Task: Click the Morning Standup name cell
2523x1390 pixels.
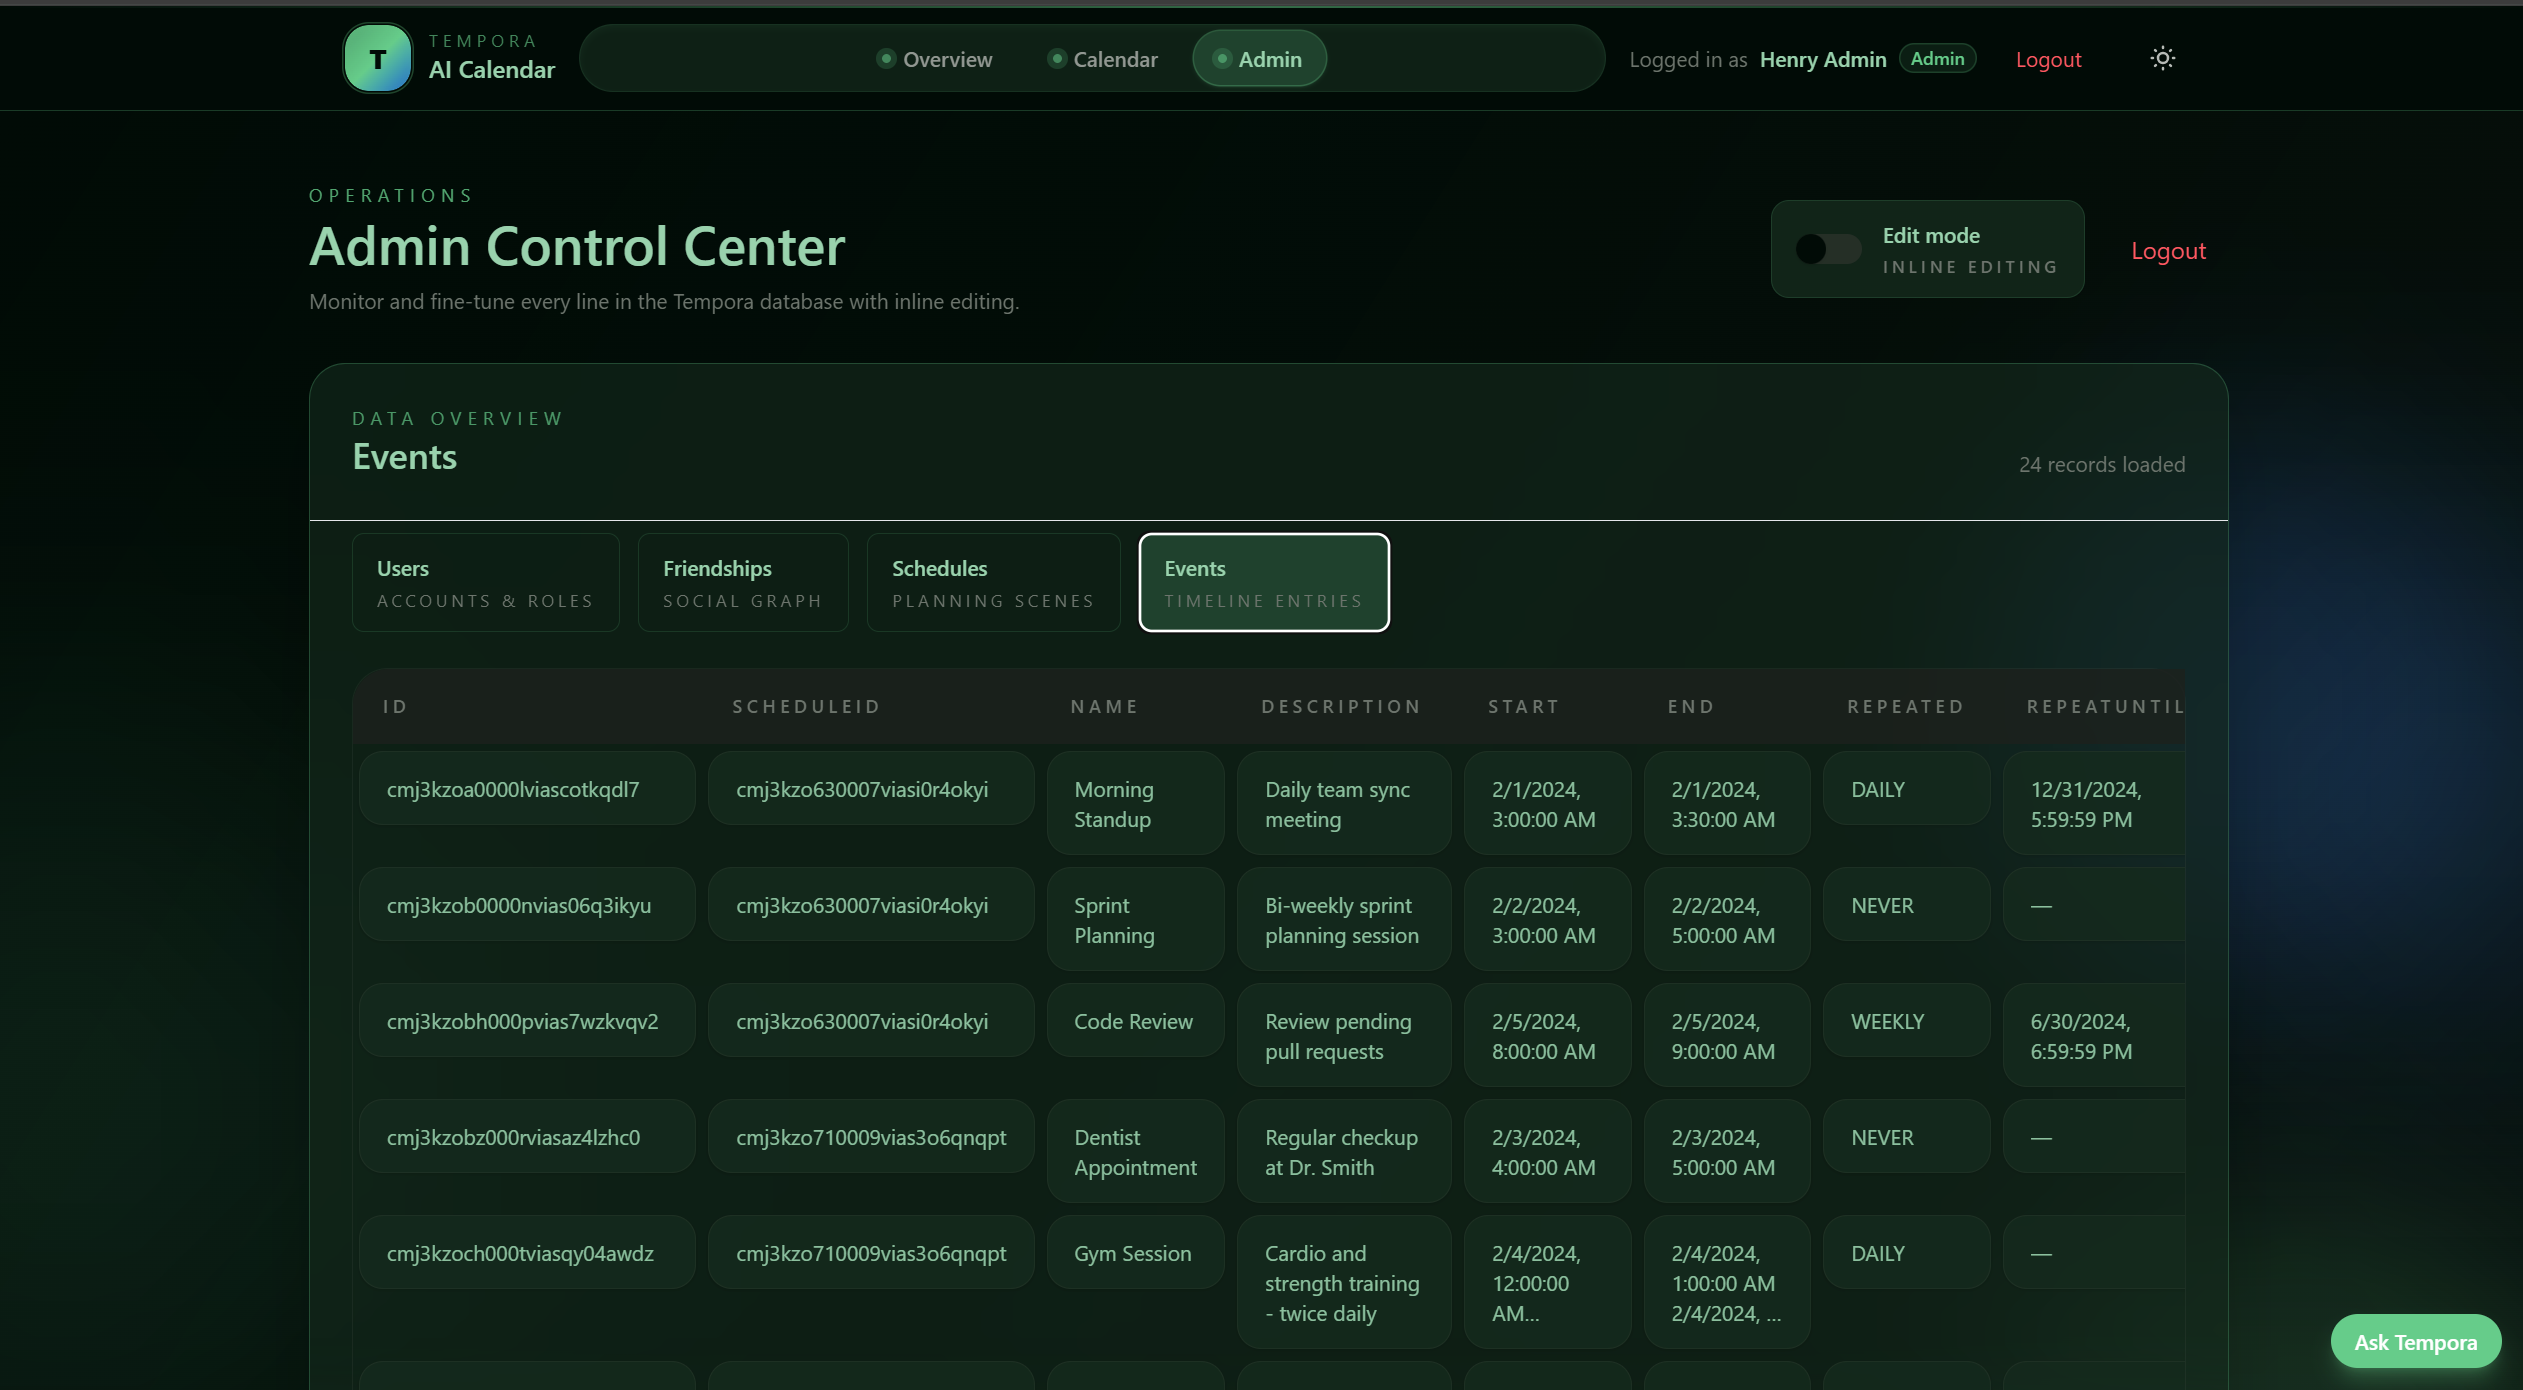Action: point(1134,804)
